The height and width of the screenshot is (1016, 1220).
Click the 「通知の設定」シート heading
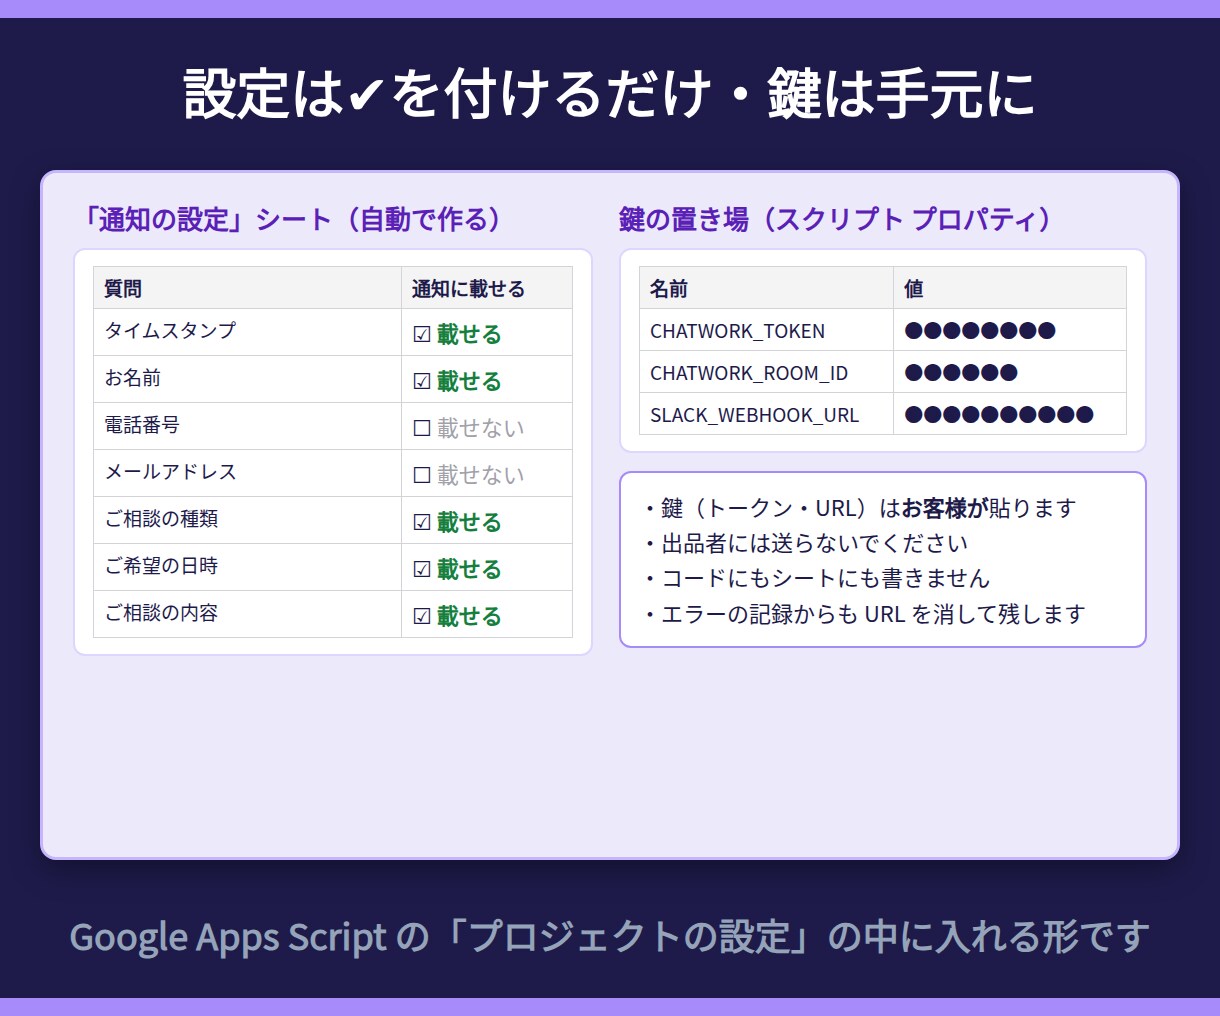293,219
